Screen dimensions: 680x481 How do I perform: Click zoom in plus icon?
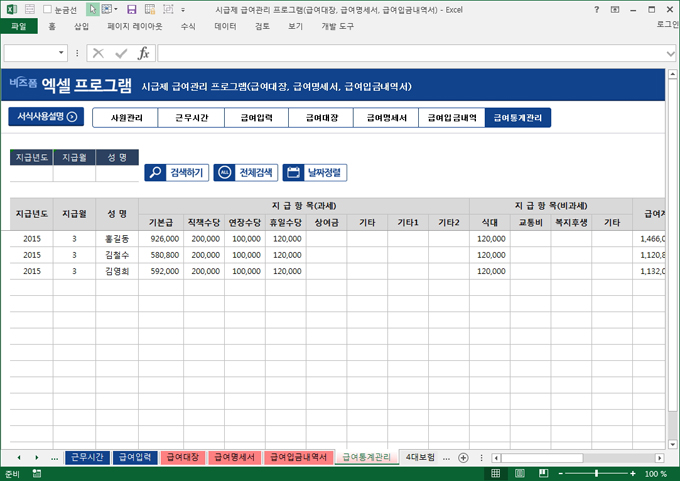click(633, 474)
